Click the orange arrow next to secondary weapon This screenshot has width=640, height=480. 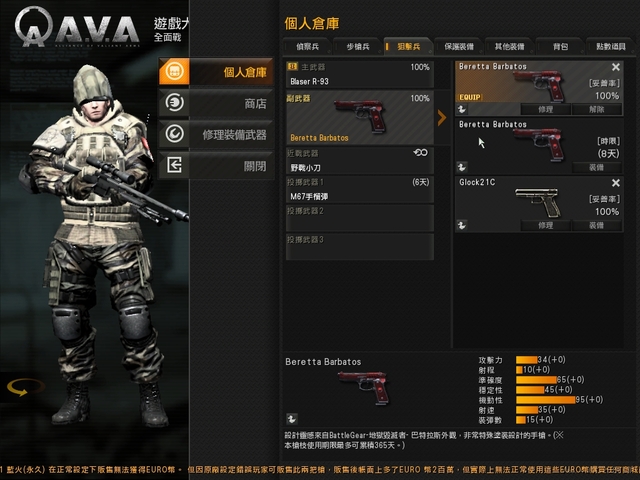(442, 118)
